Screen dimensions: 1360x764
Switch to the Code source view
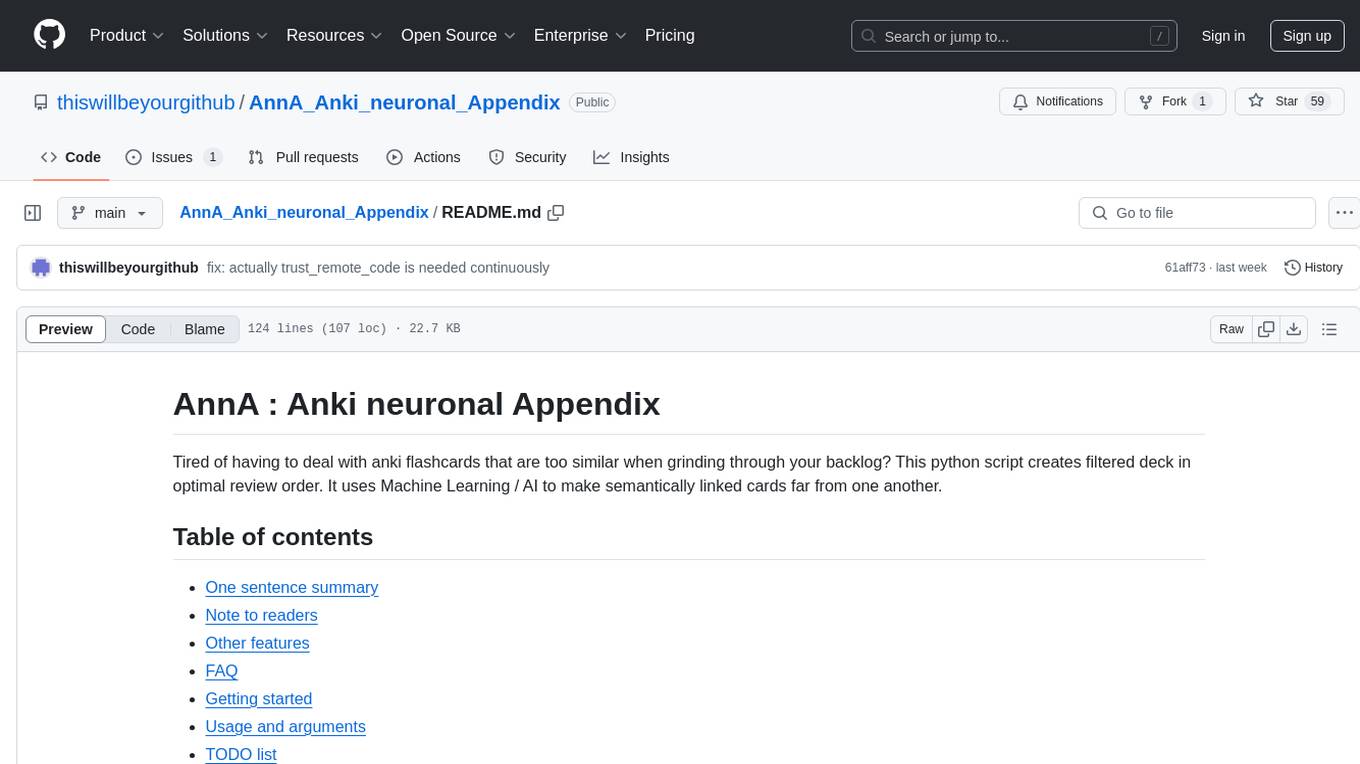[138, 329]
